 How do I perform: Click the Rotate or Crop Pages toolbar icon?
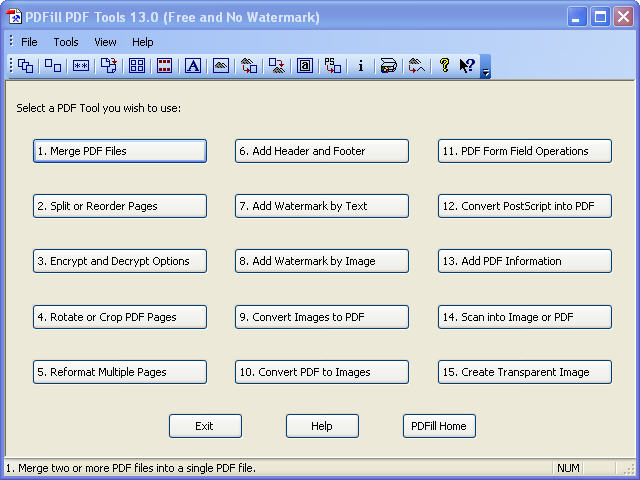(109, 66)
